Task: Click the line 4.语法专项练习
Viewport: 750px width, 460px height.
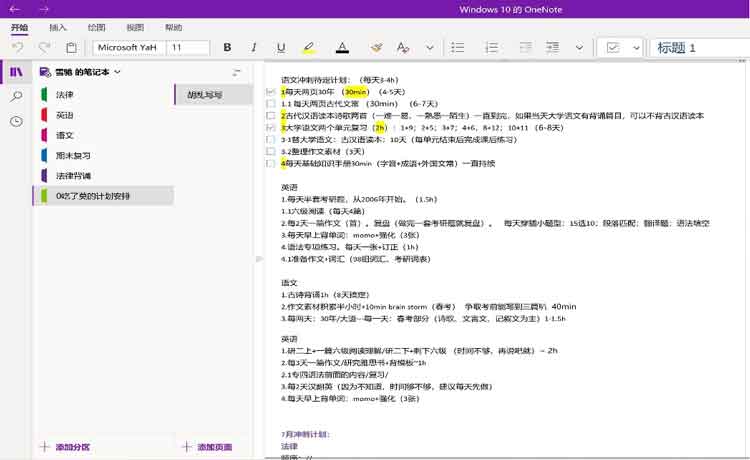Action: pyautogui.click(x=350, y=247)
